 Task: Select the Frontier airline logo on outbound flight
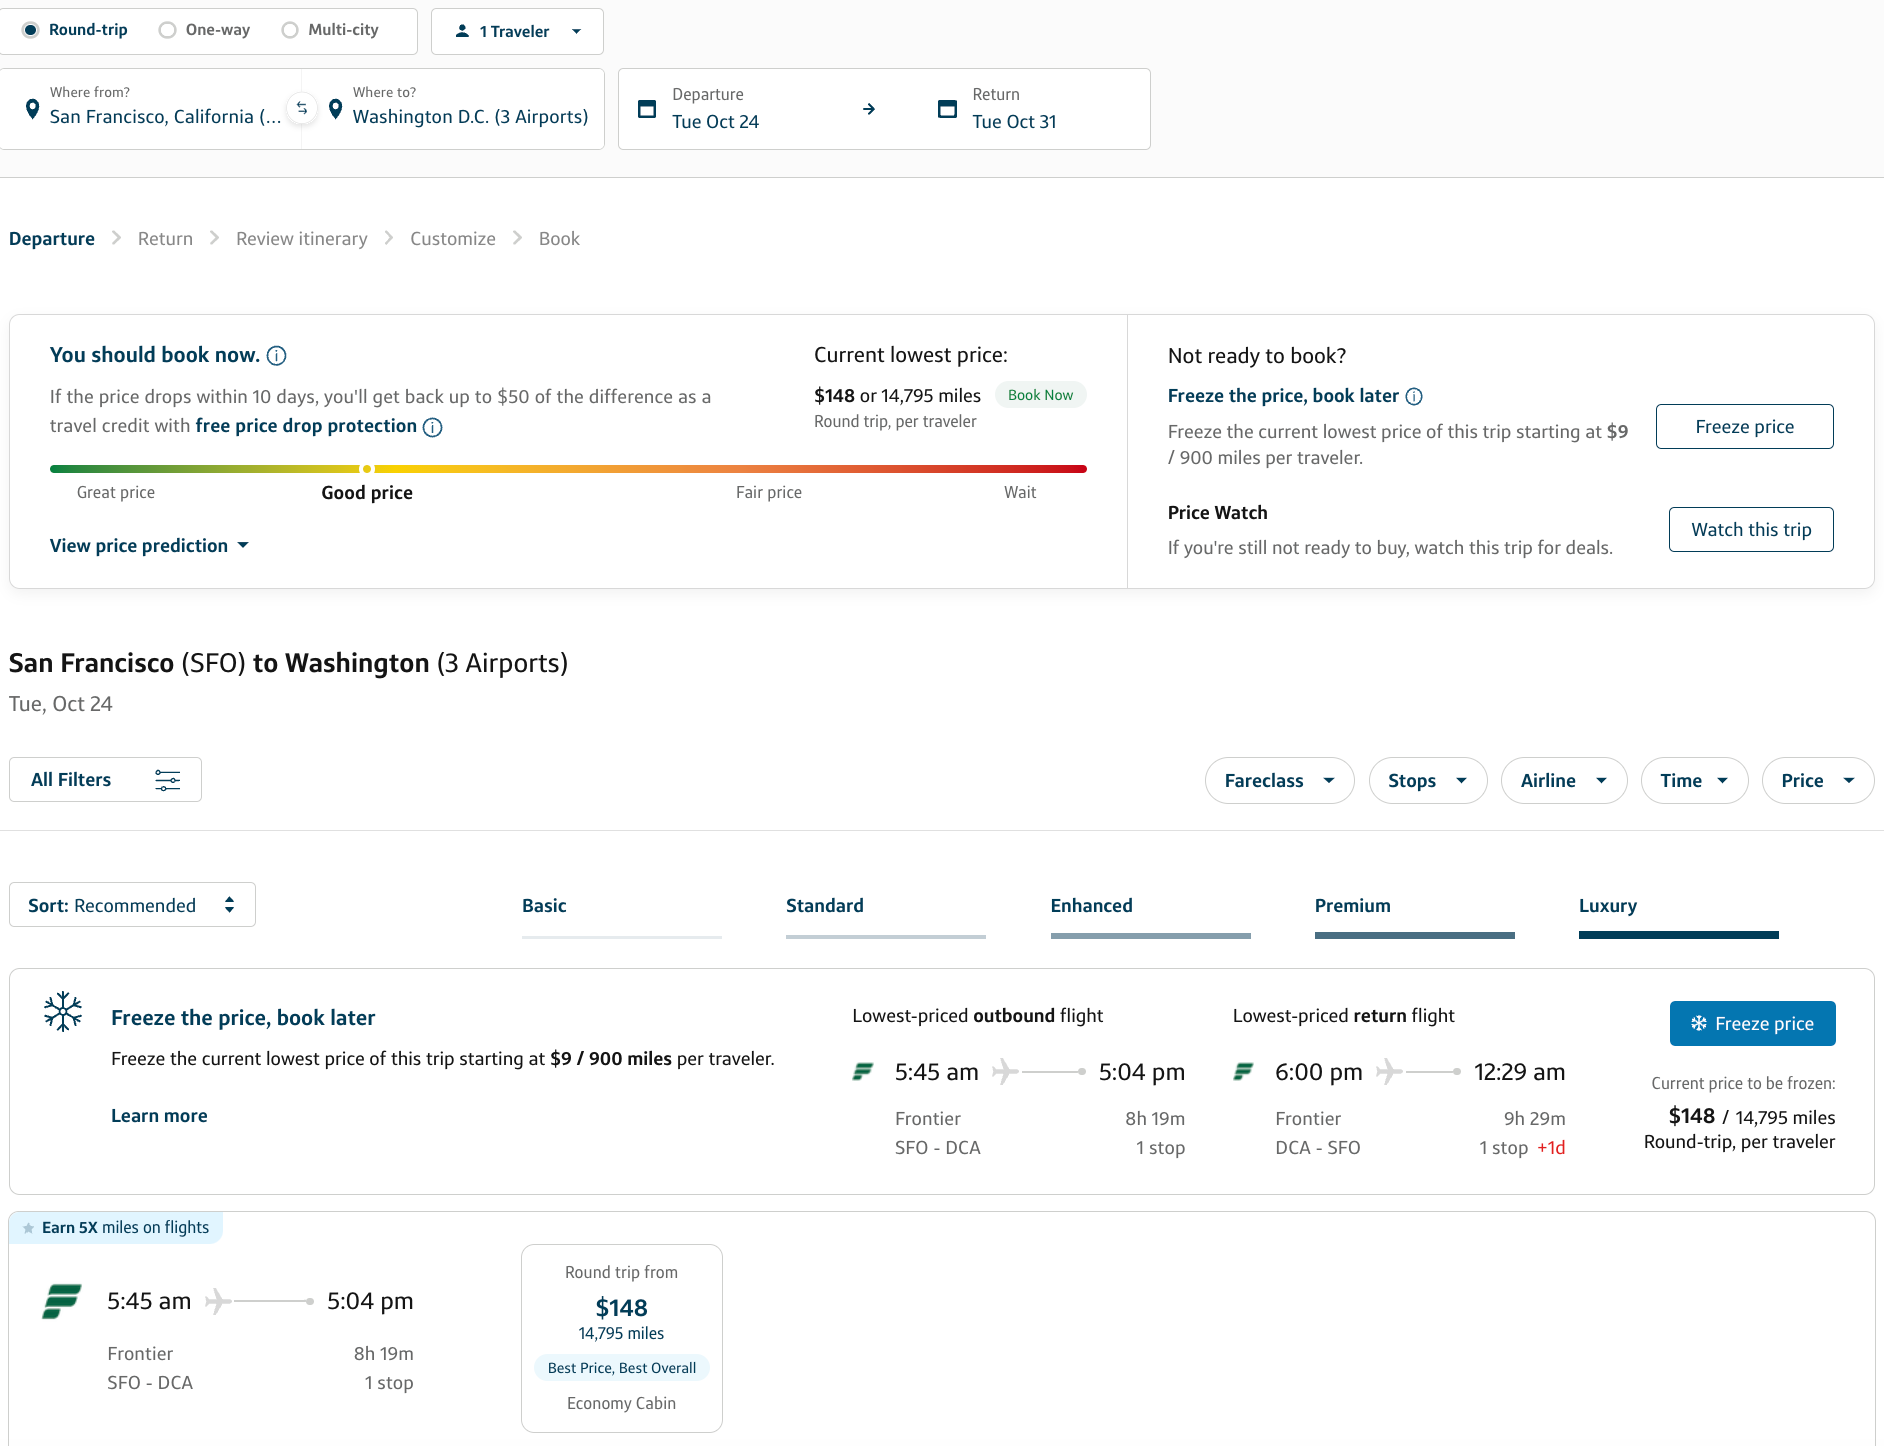tap(862, 1071)
